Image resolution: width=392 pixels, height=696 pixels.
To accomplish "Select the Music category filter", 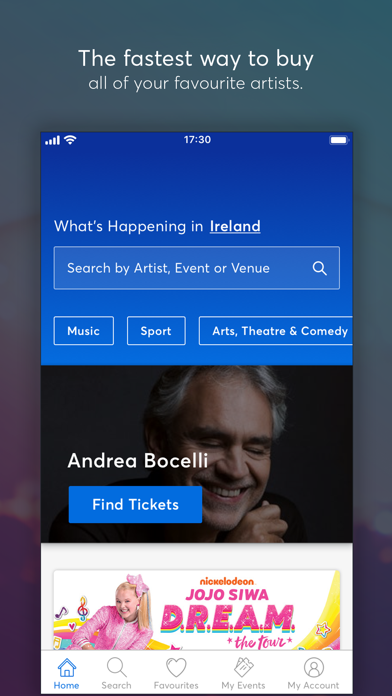I will coord(83,331).
